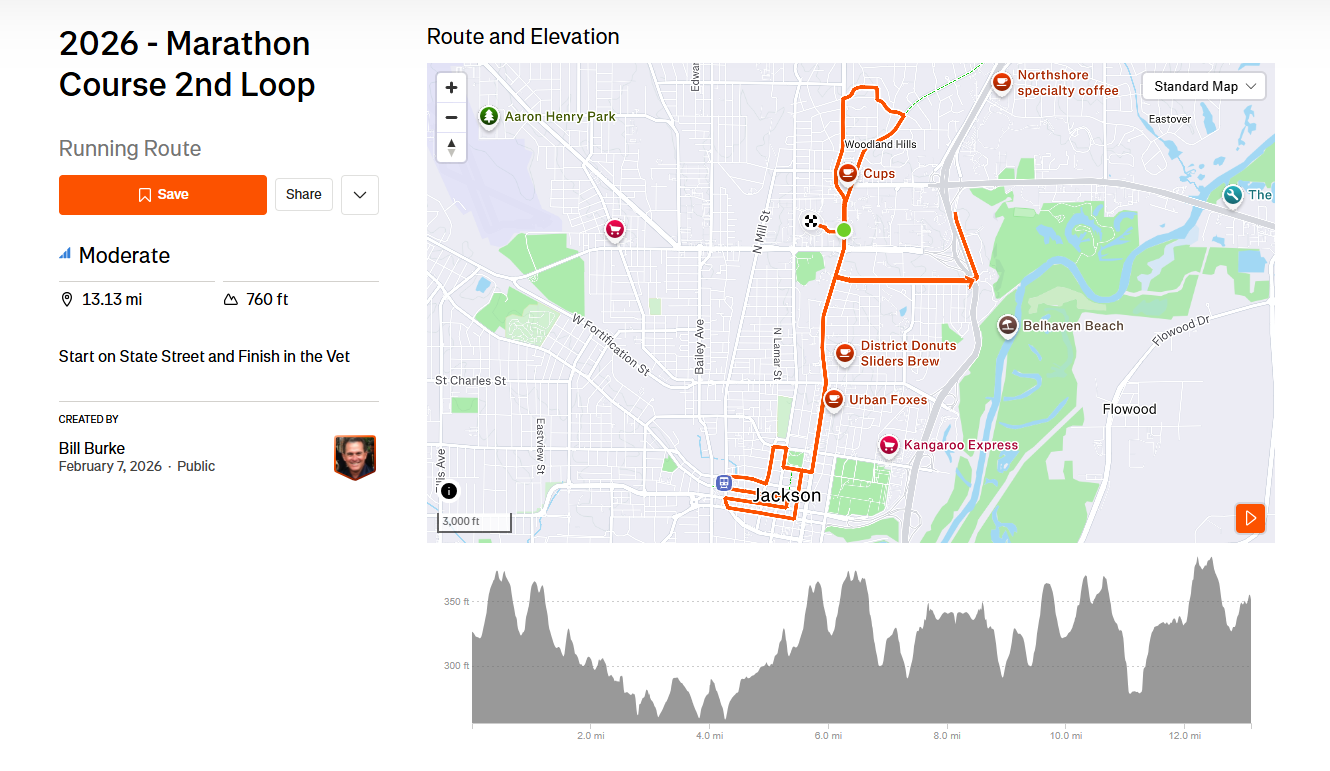1330x771 pixels.
Task: Click Bill Burke's profile photo
Action: coord(354,457)
